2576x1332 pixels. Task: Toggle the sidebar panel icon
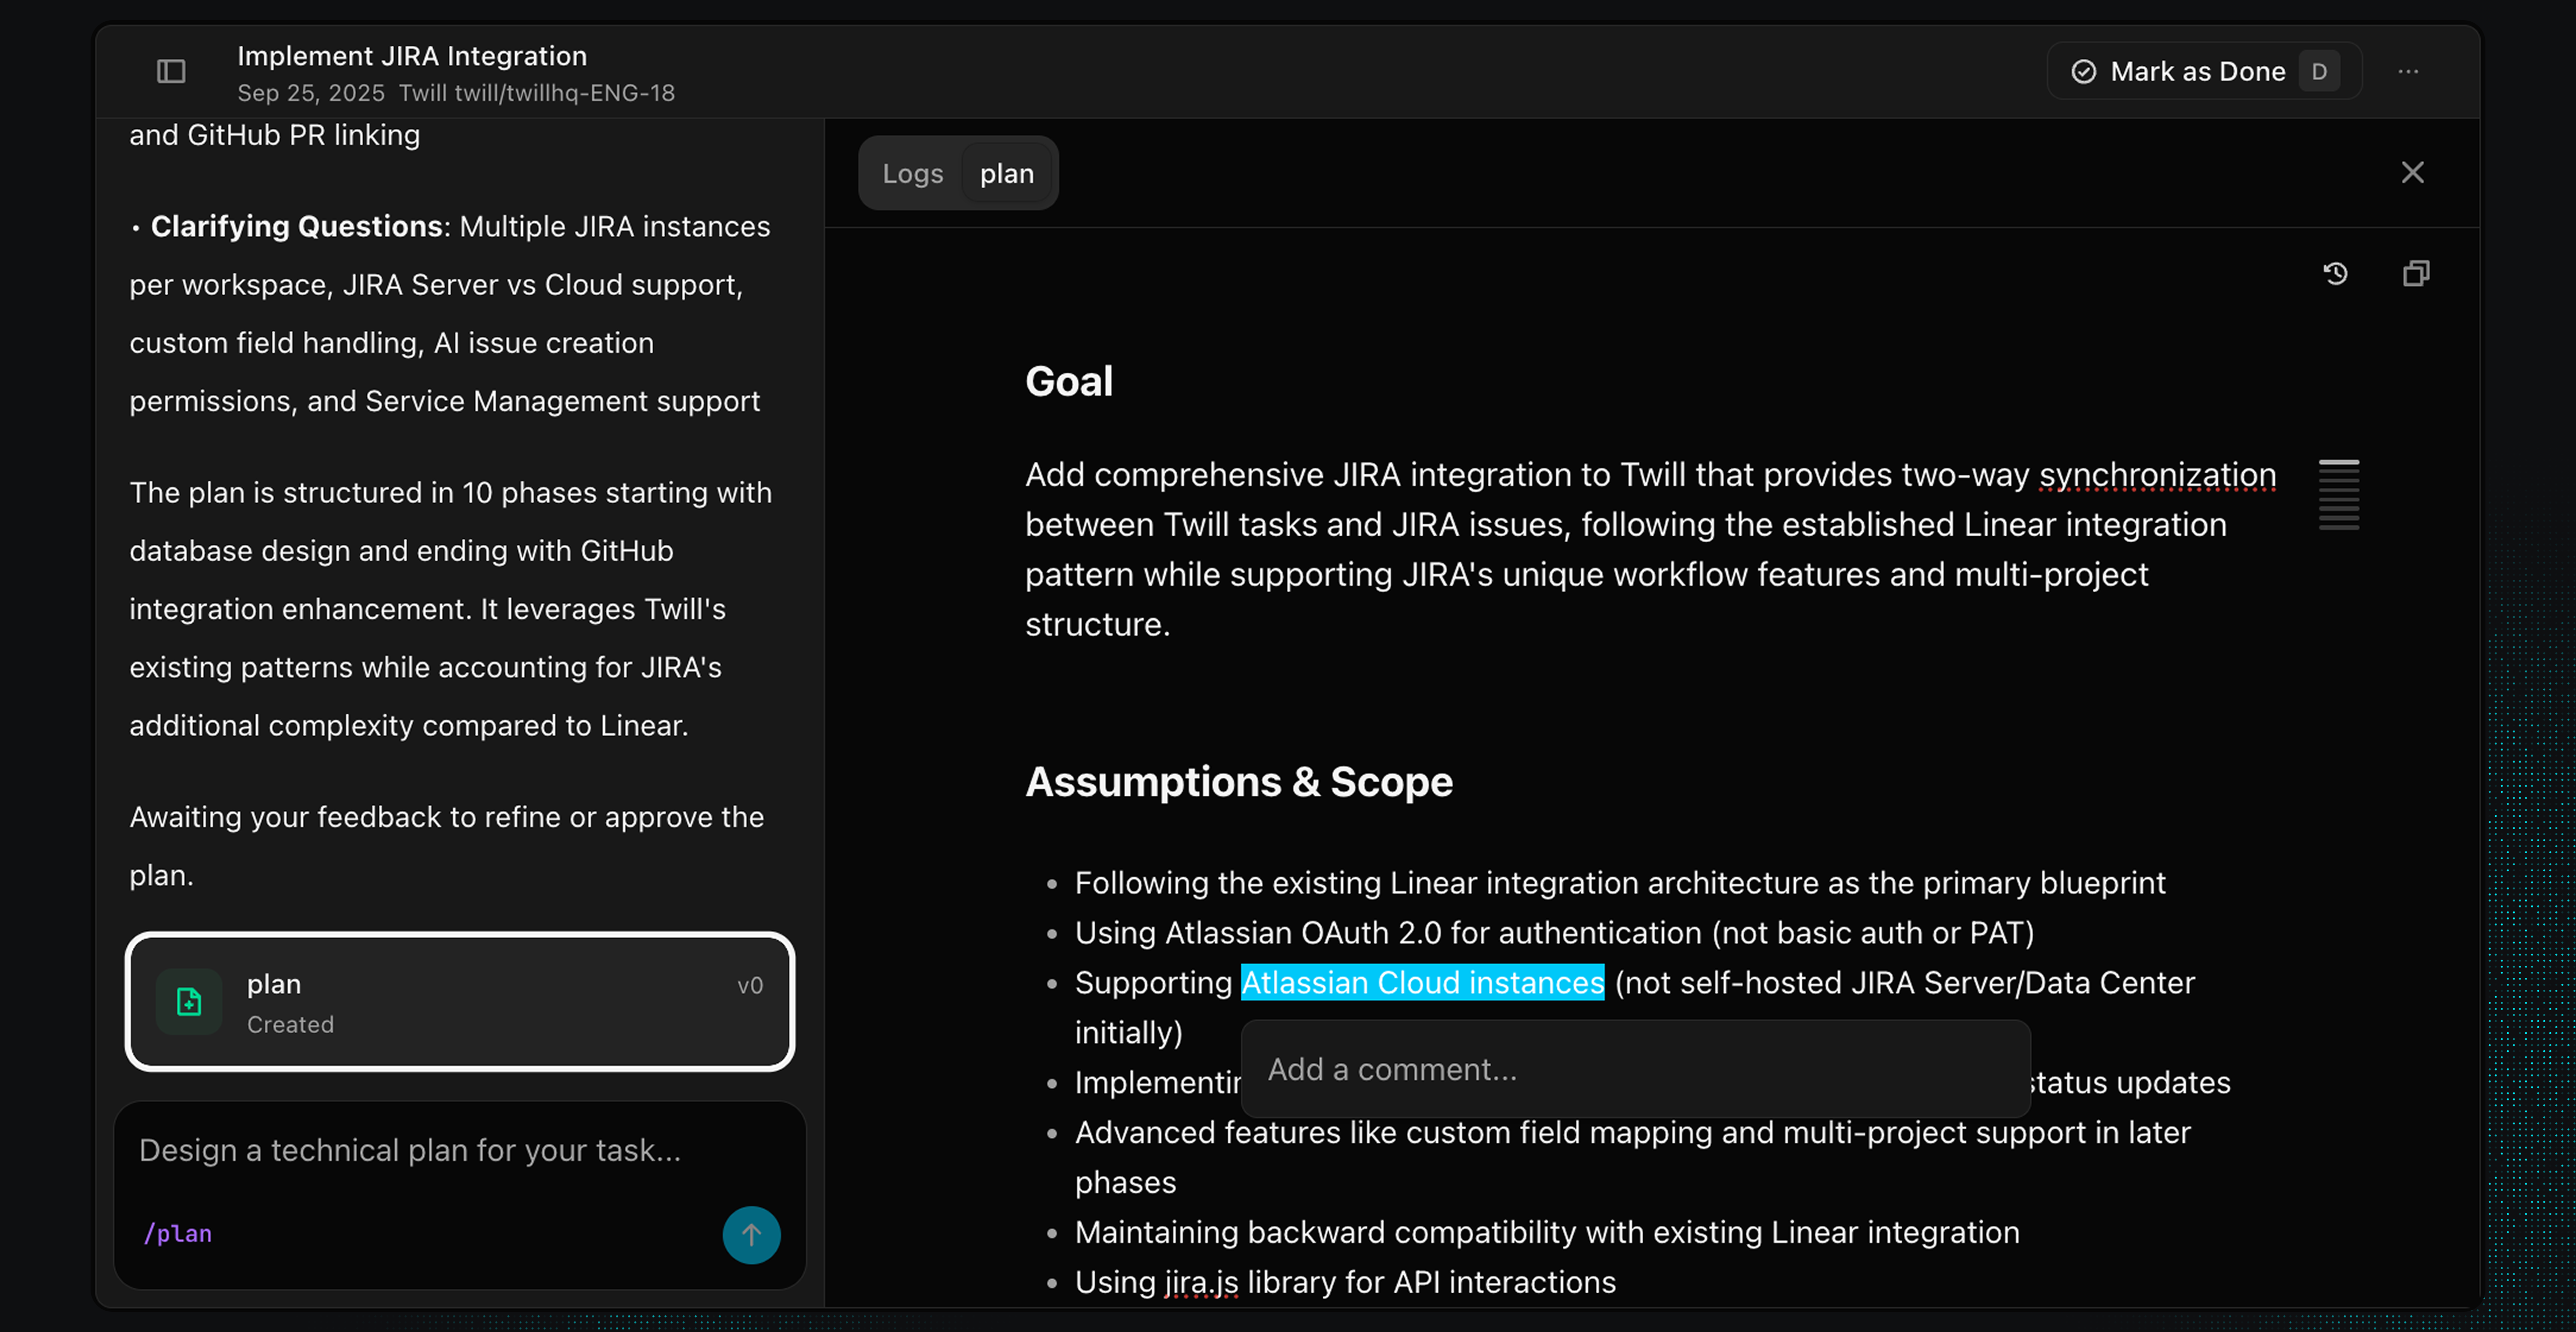point(171,71)
